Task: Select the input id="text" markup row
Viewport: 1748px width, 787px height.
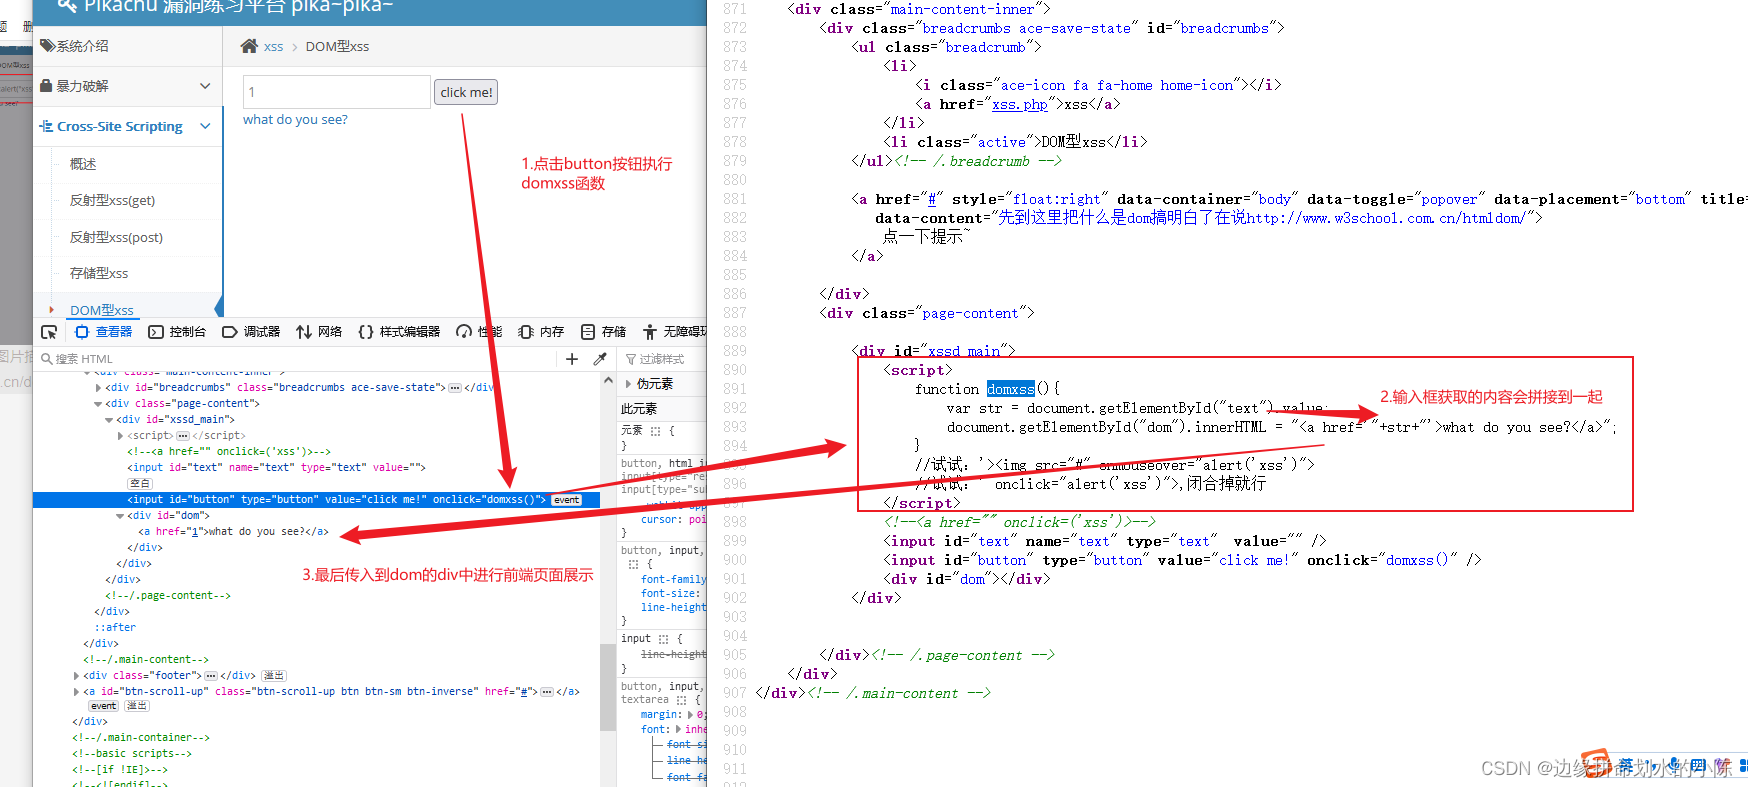Action: point(276,467)
